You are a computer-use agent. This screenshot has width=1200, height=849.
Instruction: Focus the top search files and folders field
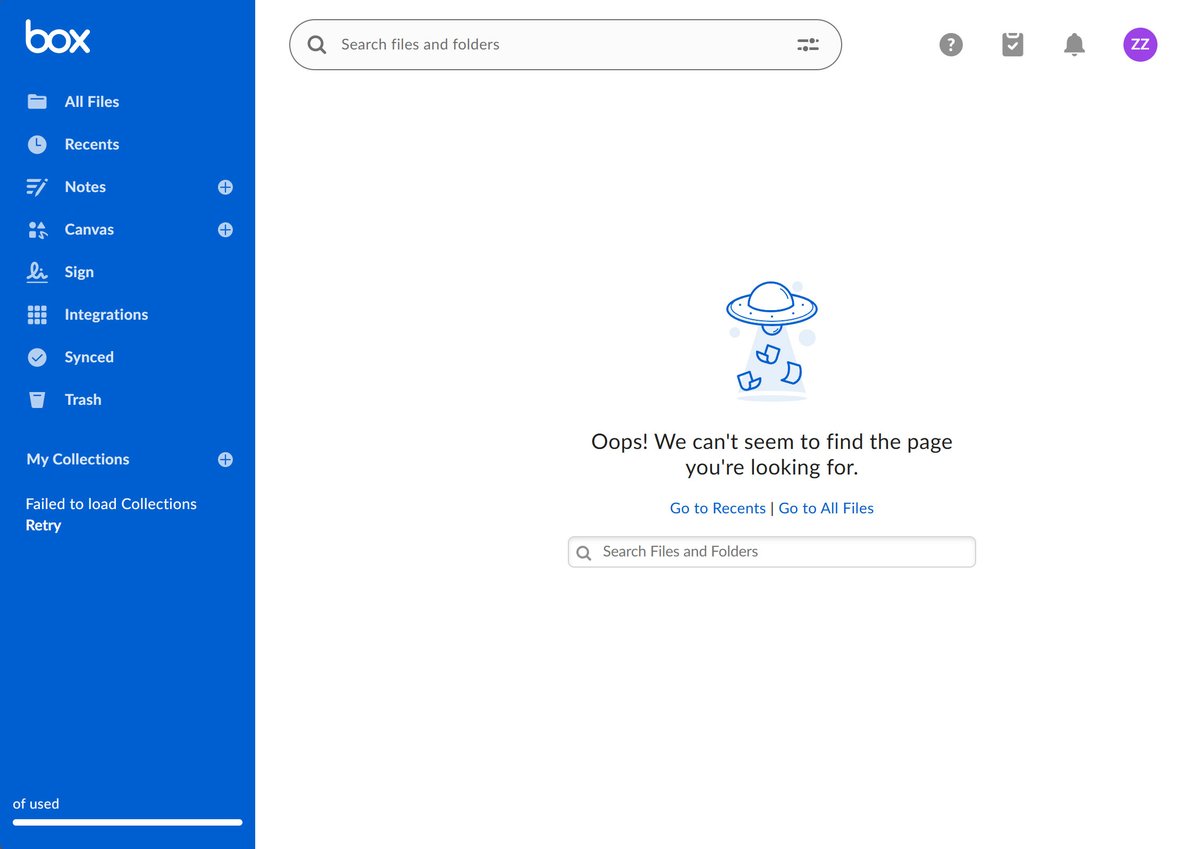565,44
